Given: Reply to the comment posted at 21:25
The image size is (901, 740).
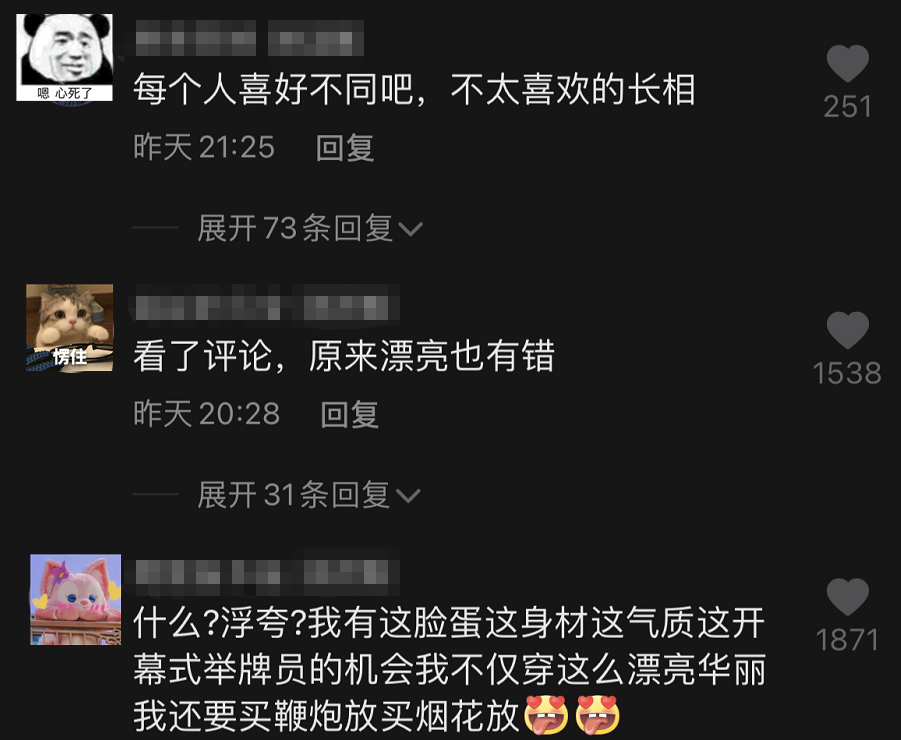Looking at the screenshot, I should coord(345,148).
